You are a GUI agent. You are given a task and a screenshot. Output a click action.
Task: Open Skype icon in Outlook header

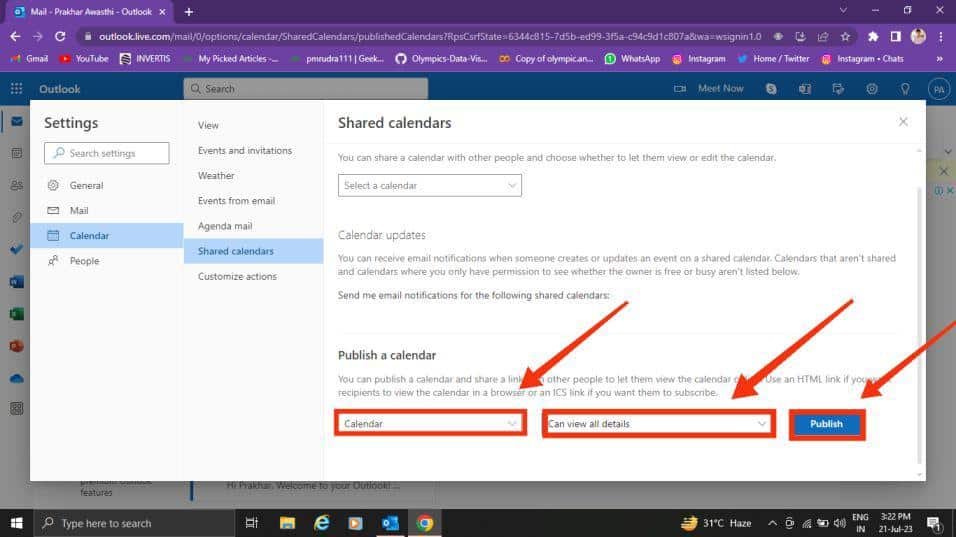tap(771, 89)
